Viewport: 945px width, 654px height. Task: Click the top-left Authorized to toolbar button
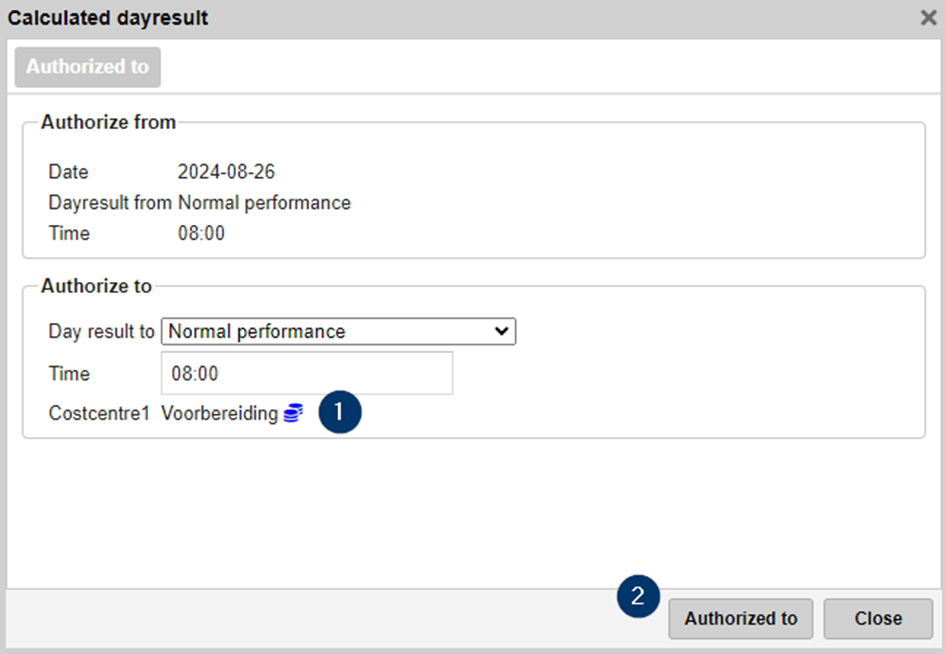point(87,67)
